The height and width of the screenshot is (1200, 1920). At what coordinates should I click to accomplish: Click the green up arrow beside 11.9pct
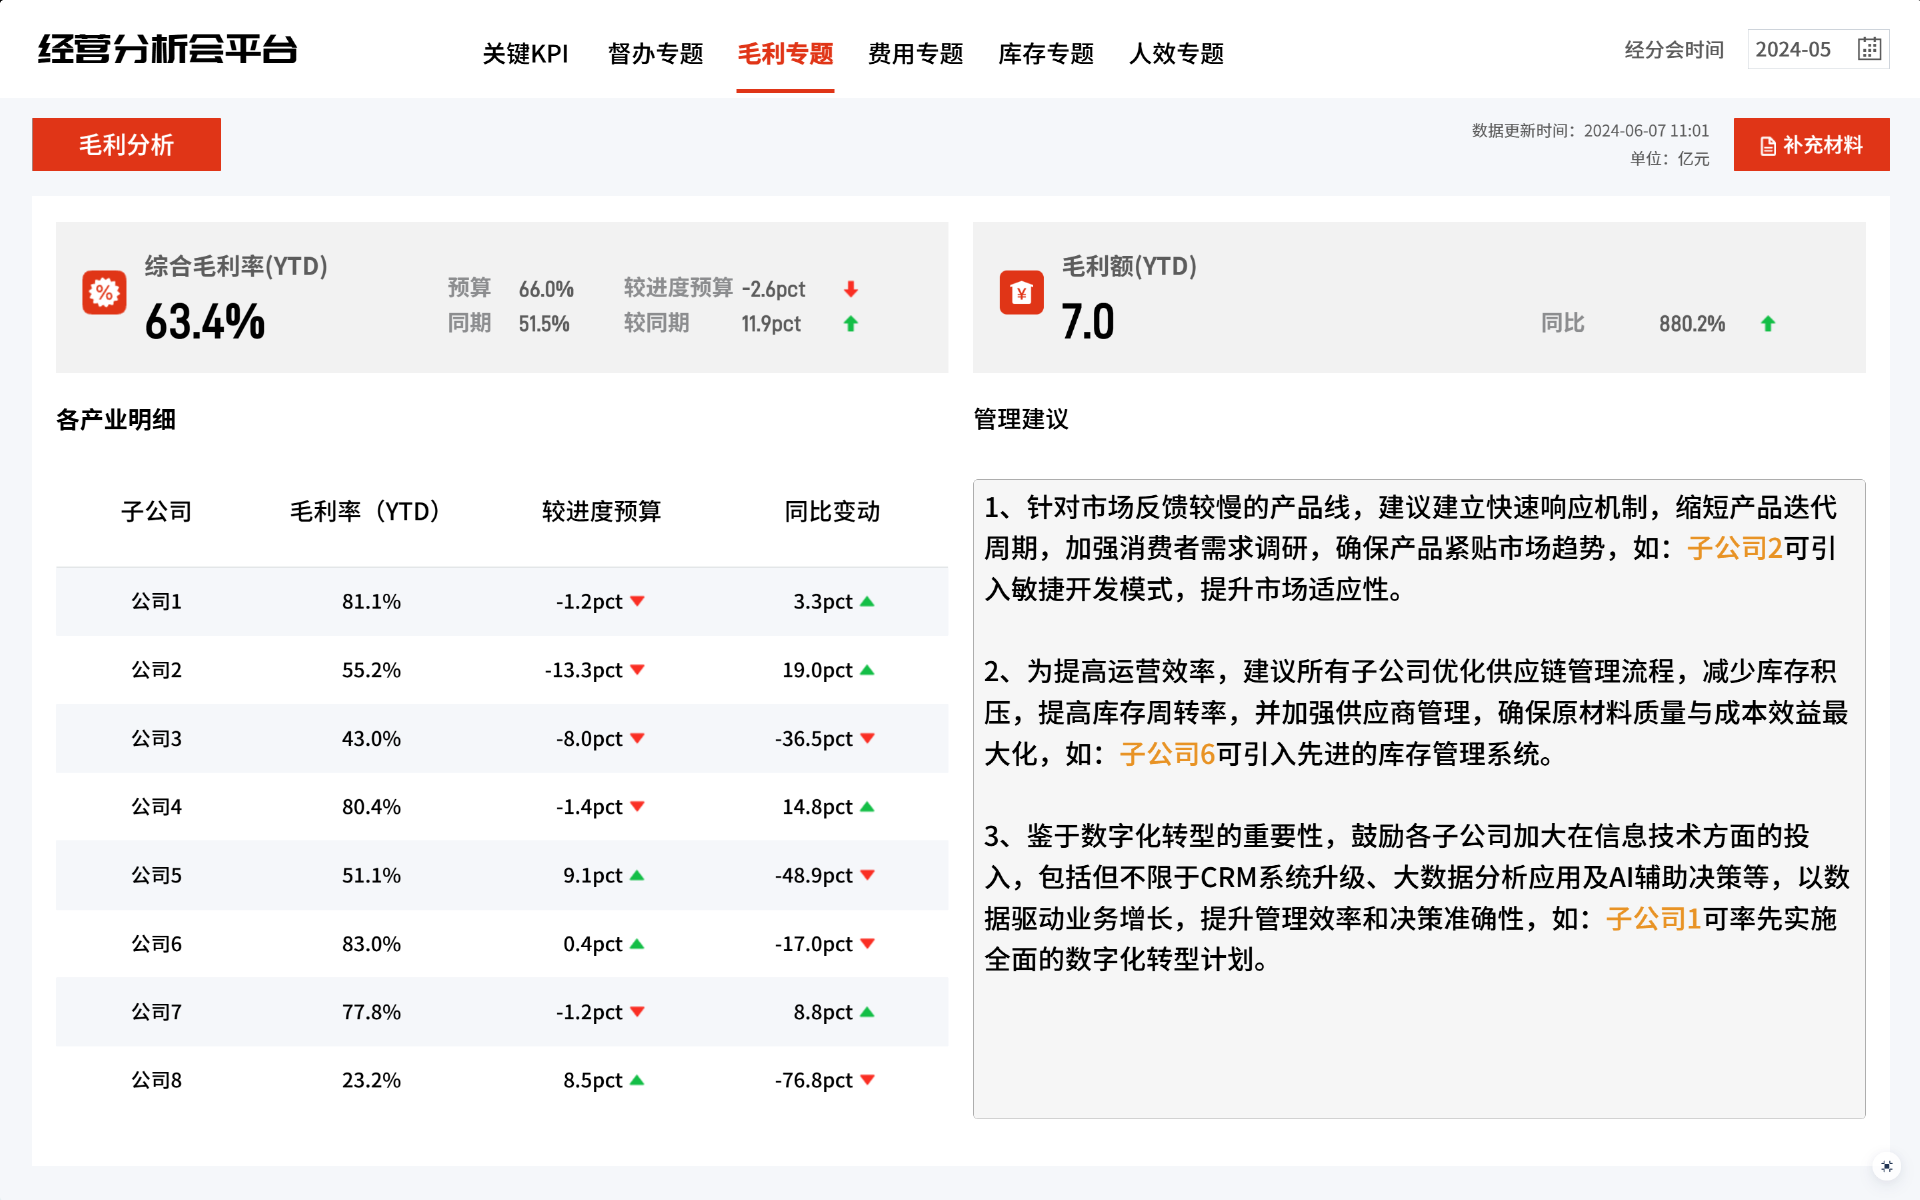pos(851,323)
